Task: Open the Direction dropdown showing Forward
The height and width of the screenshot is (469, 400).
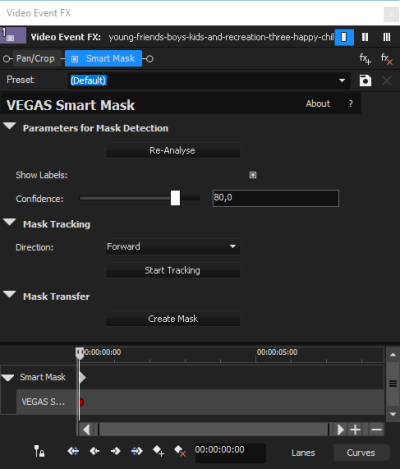Action: [x=173, y=247]
